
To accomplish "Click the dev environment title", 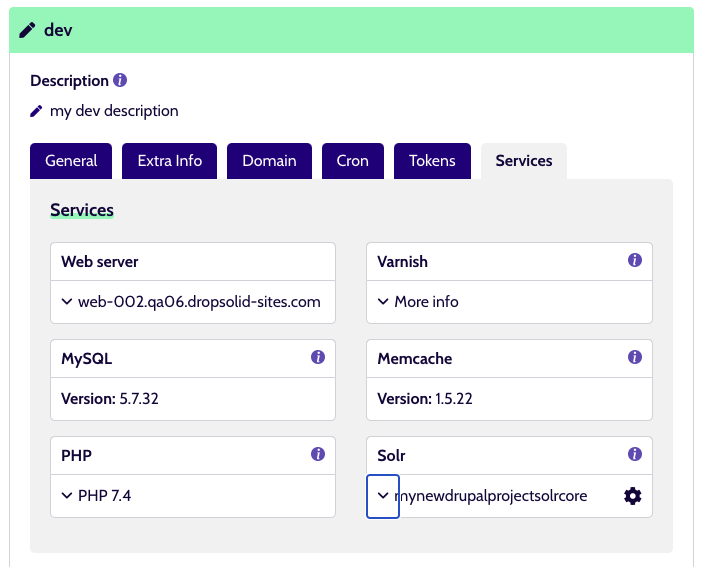I will [58, 30].
